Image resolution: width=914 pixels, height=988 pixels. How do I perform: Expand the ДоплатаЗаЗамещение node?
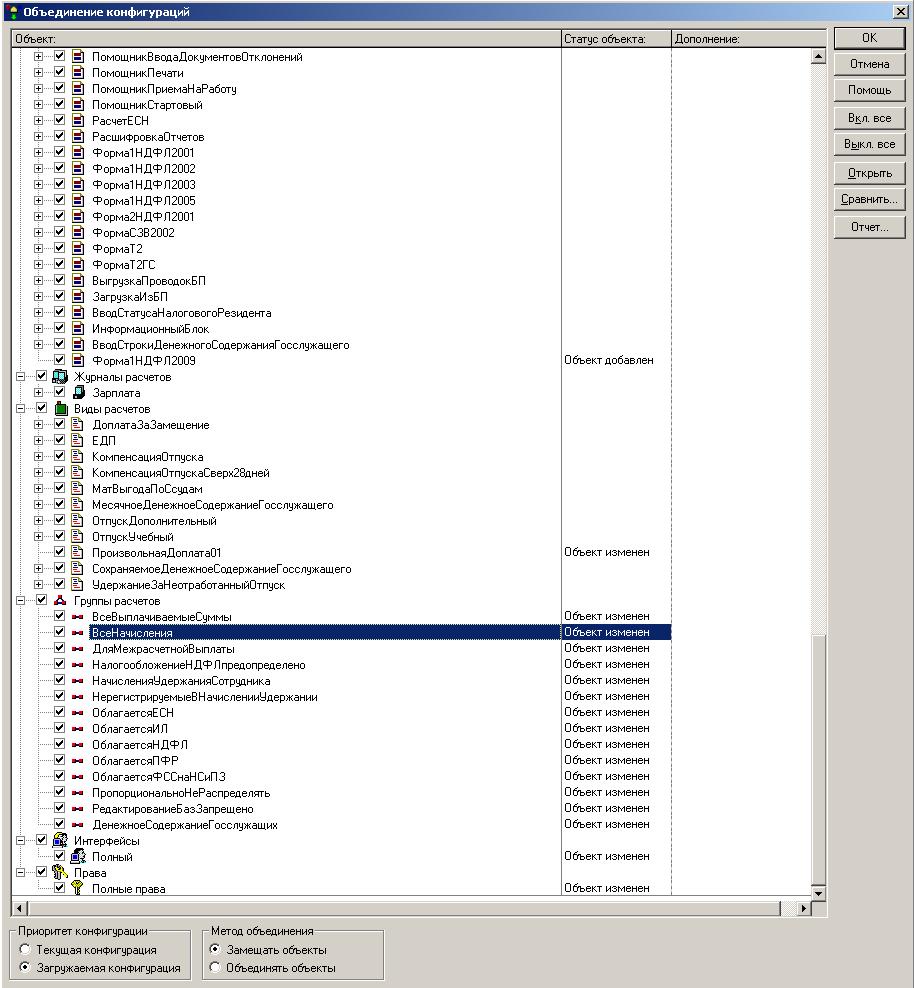[x=38, y=425]
